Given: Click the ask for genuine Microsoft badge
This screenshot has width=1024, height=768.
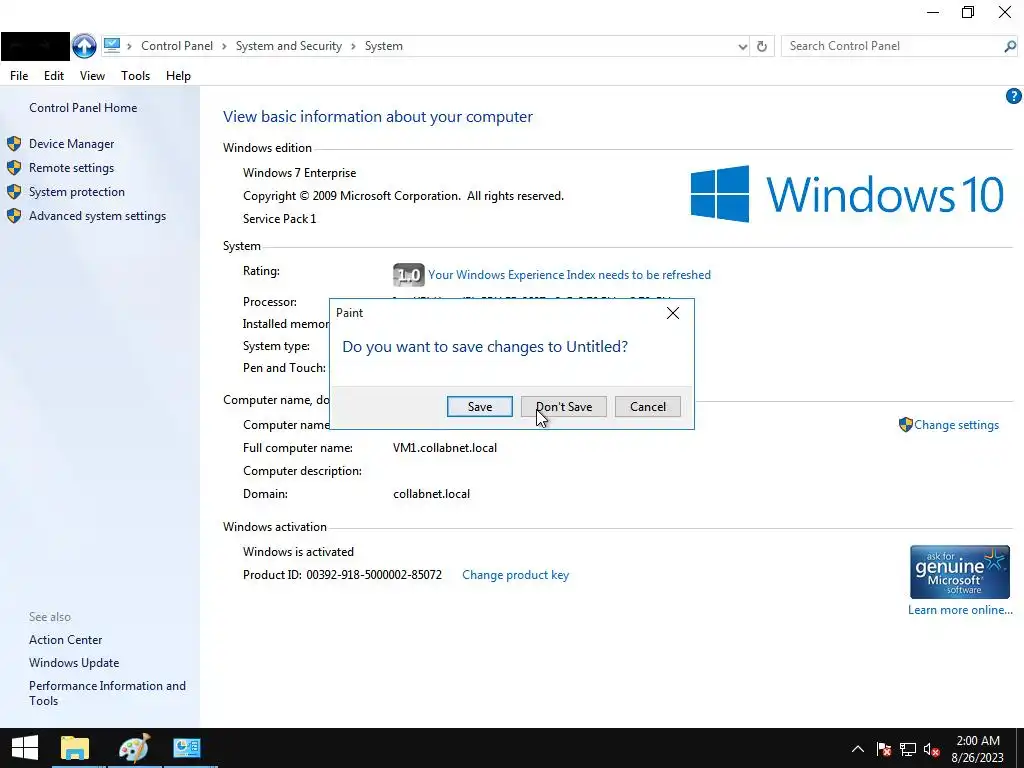Looking at the screenshot, I should pos(959,572).
